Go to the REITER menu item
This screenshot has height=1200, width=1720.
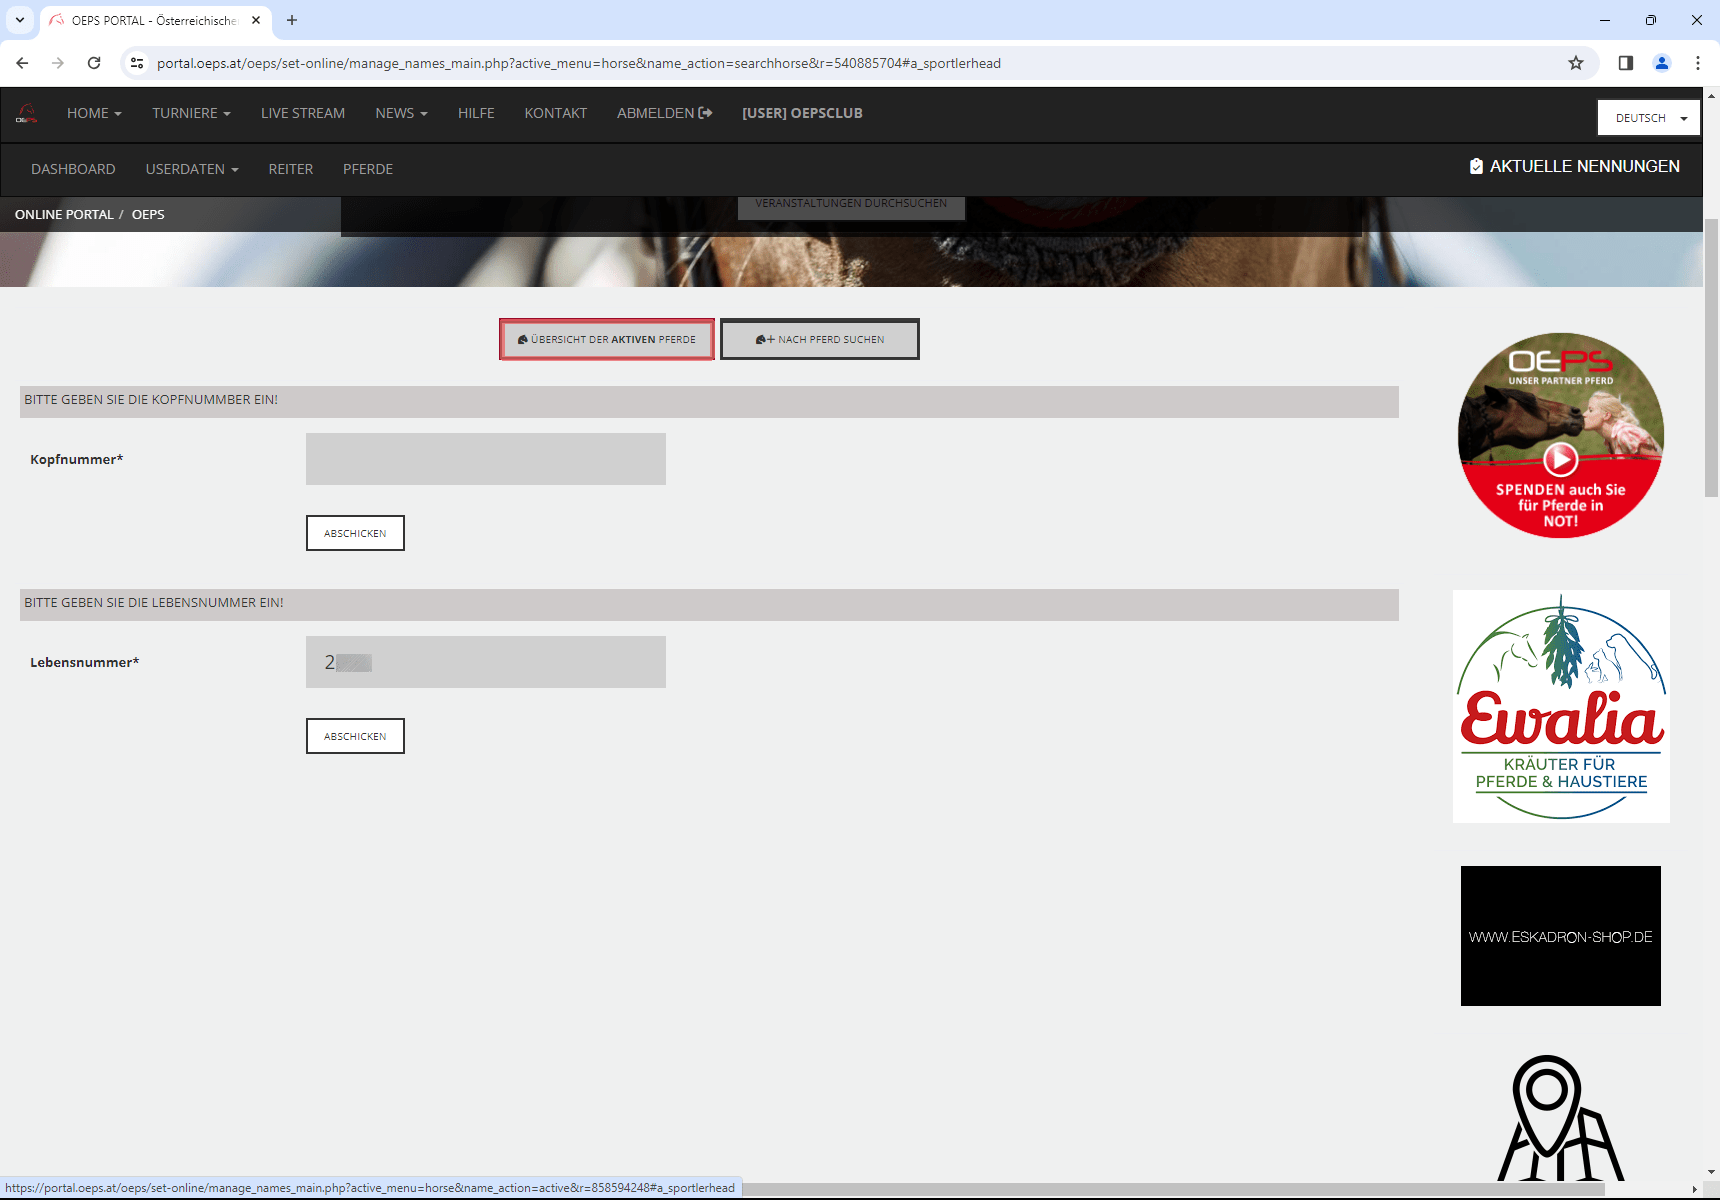(291, 169)
